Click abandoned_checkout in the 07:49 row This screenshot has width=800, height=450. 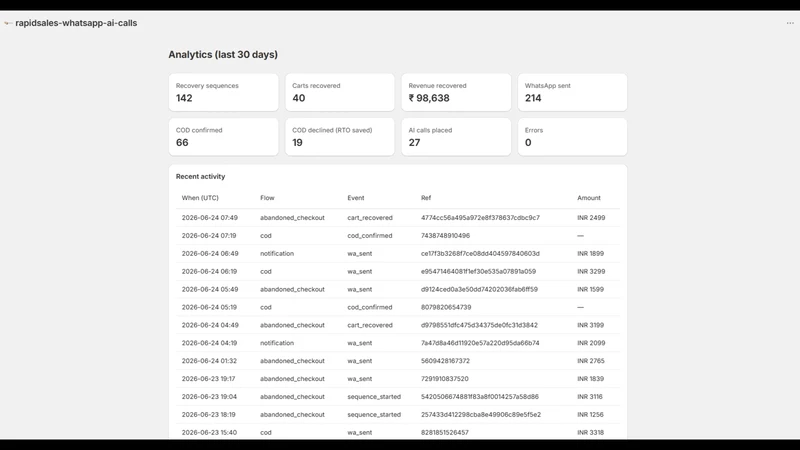pos(292,218)
